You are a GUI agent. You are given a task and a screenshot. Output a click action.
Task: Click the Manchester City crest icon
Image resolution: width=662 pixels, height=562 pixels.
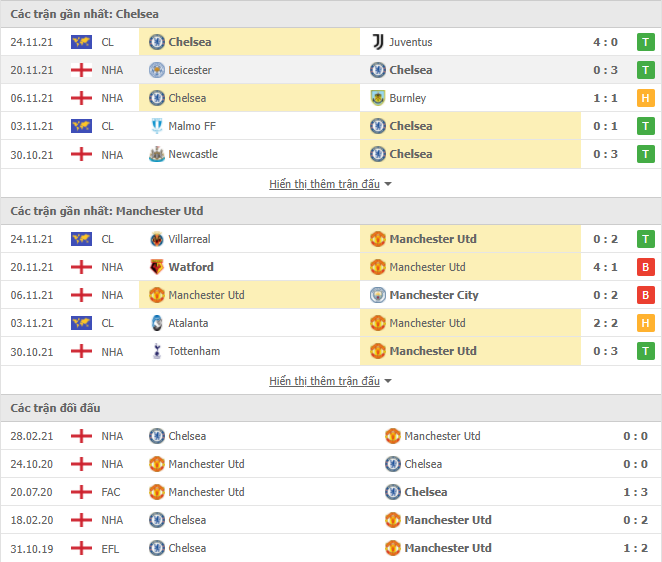[x=378, y=295]
